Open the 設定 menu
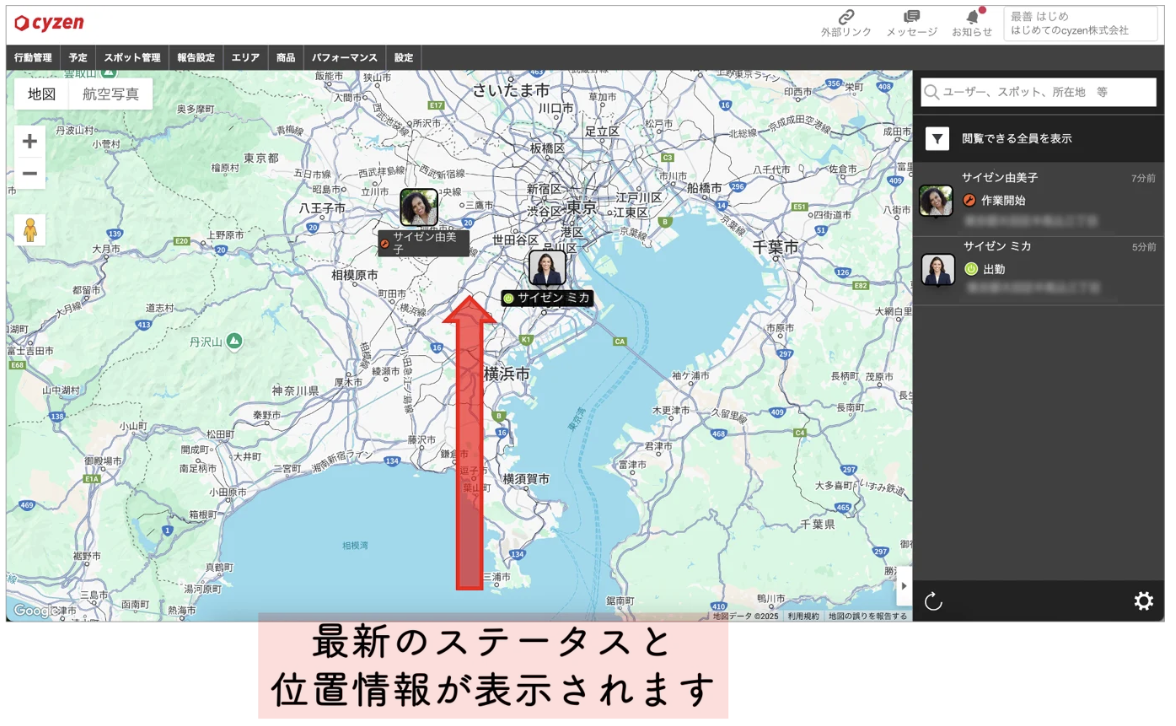This screenshot has width=1176, height=726. coord(404,58)
